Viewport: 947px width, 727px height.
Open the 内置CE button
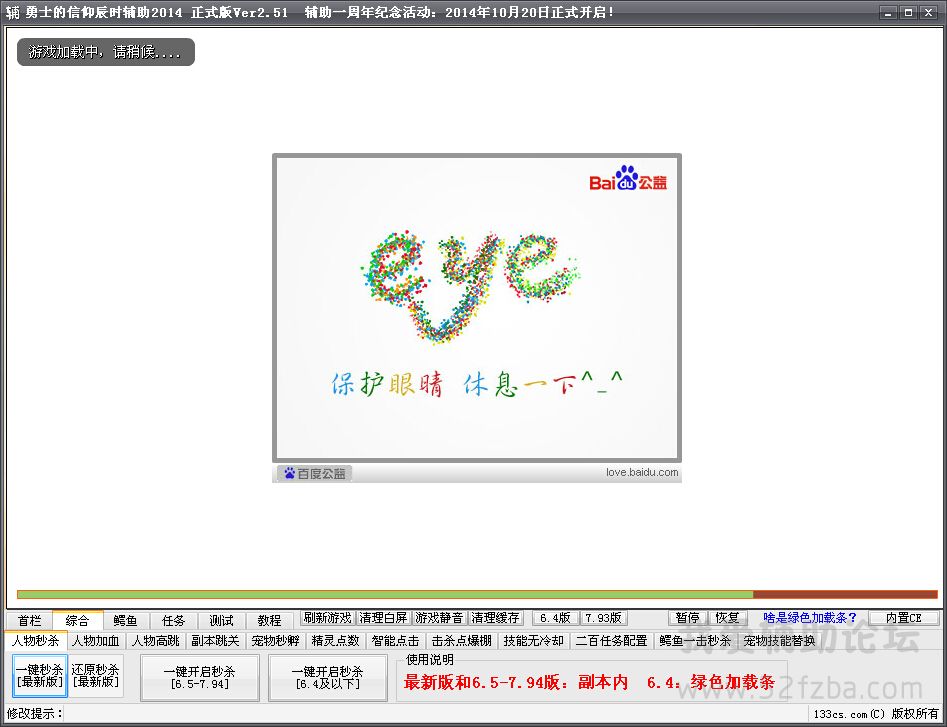(903, 618)
